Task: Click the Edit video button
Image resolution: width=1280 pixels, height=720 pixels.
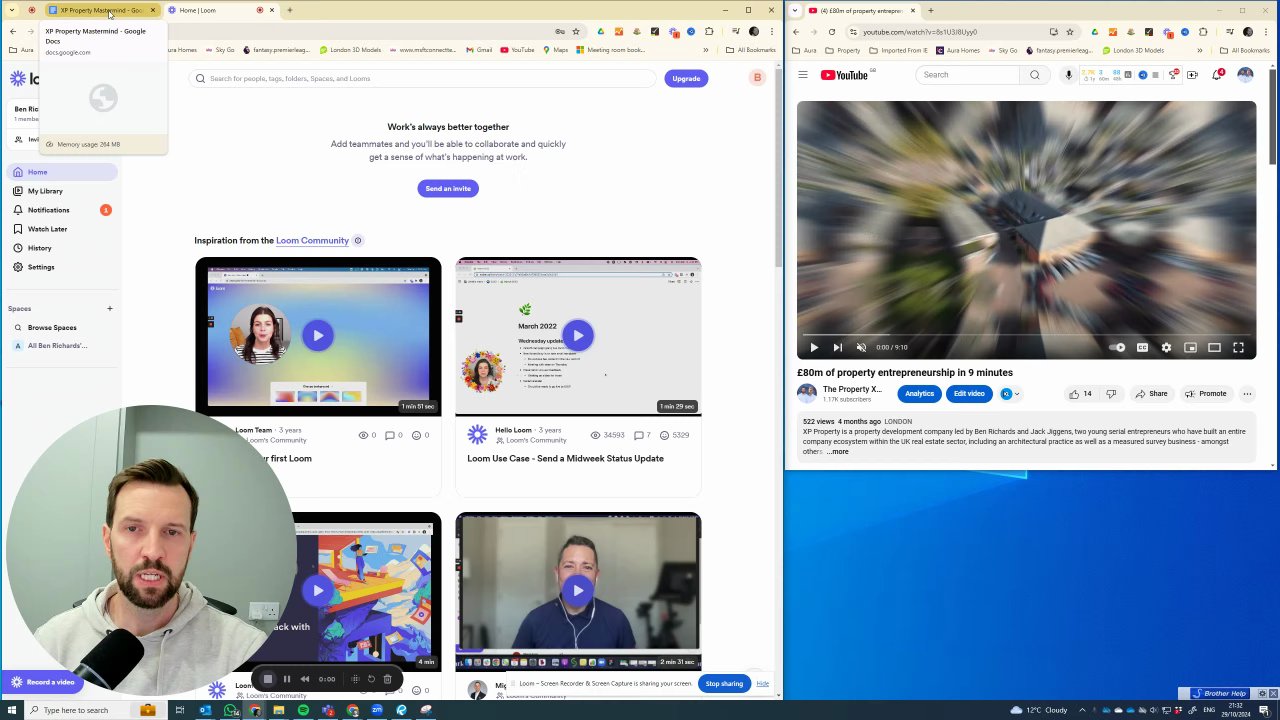Action: [x=969, y=394]
